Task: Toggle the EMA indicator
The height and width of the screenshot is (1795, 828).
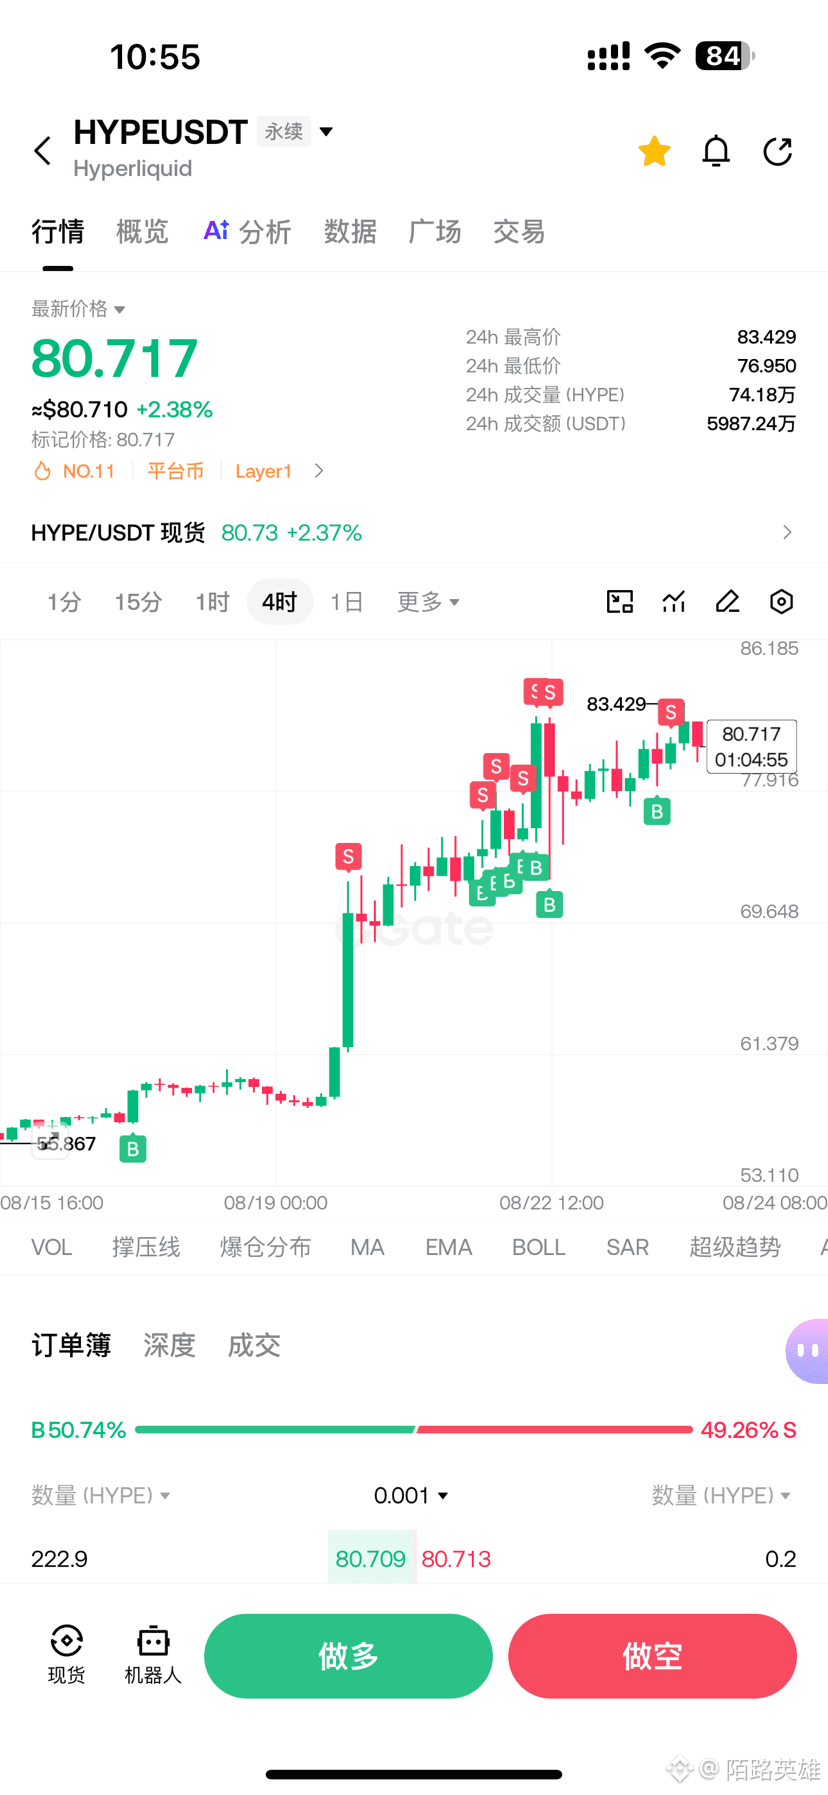Action: (x=448, y=1247)
